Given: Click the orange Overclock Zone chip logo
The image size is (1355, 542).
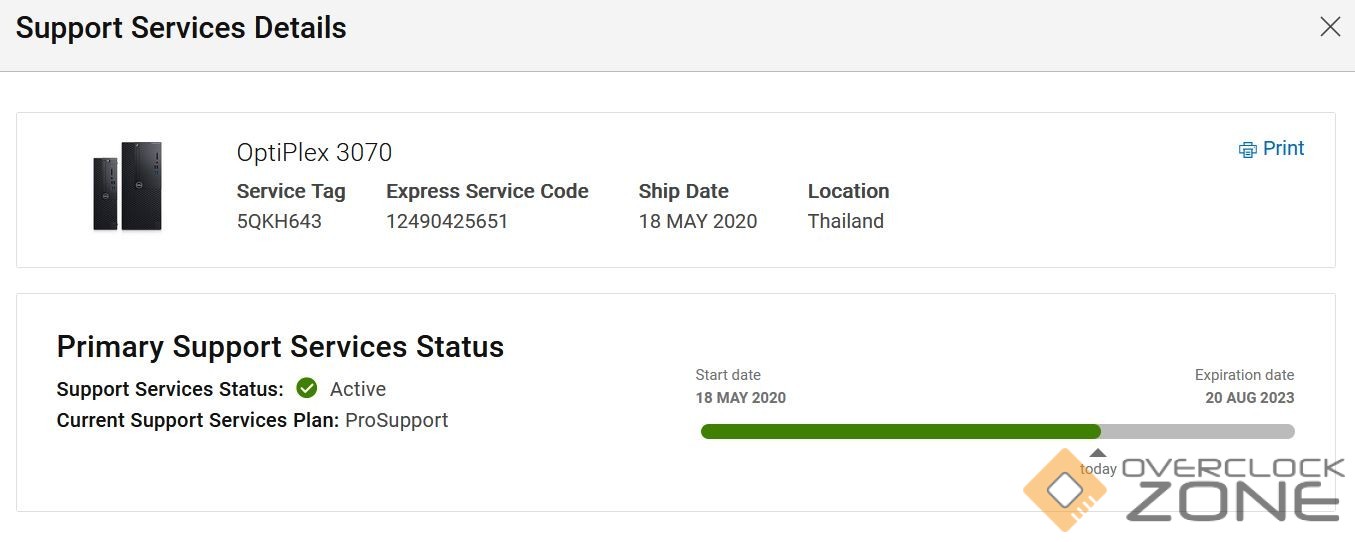Looking at the screenshot, I should tap(1066, 489).
